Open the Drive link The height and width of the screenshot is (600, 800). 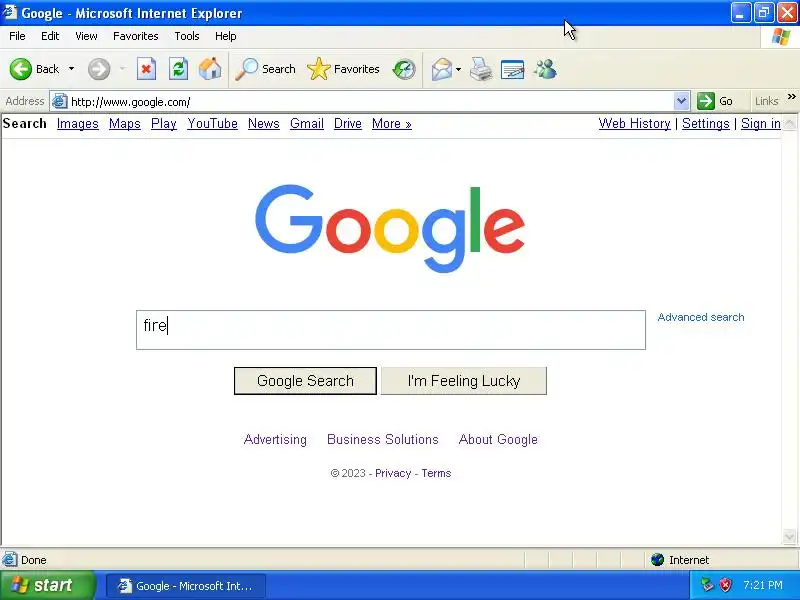347,124
